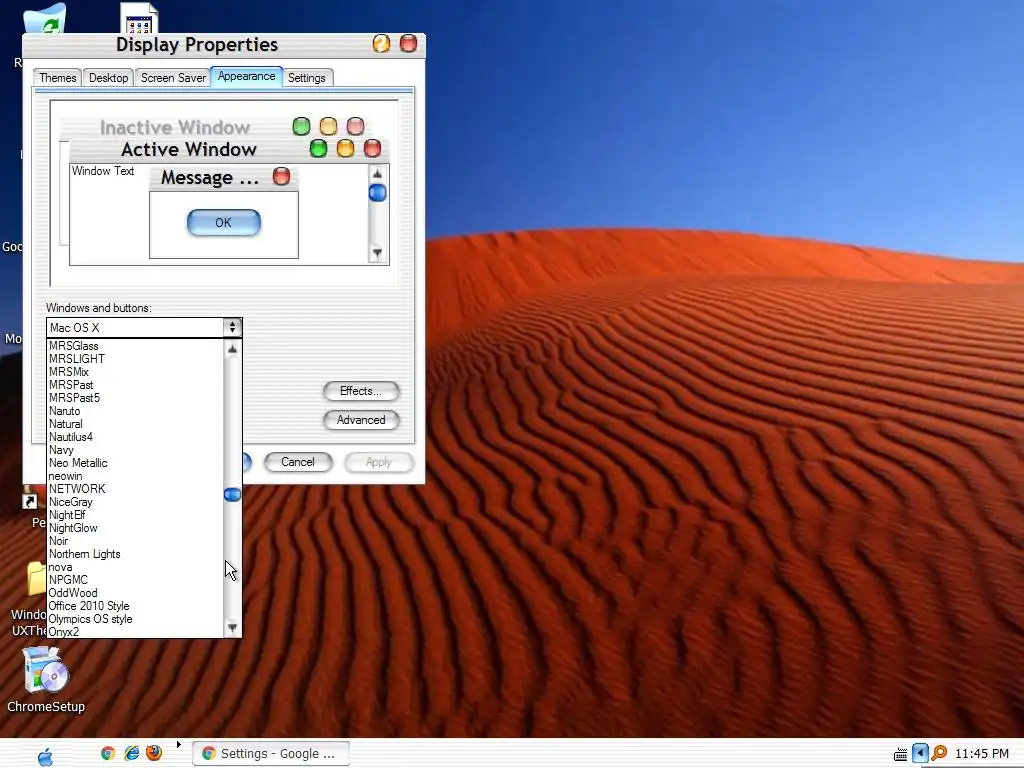
Task: Click the preview window scroll down arrow
Action: pos(377,253)
